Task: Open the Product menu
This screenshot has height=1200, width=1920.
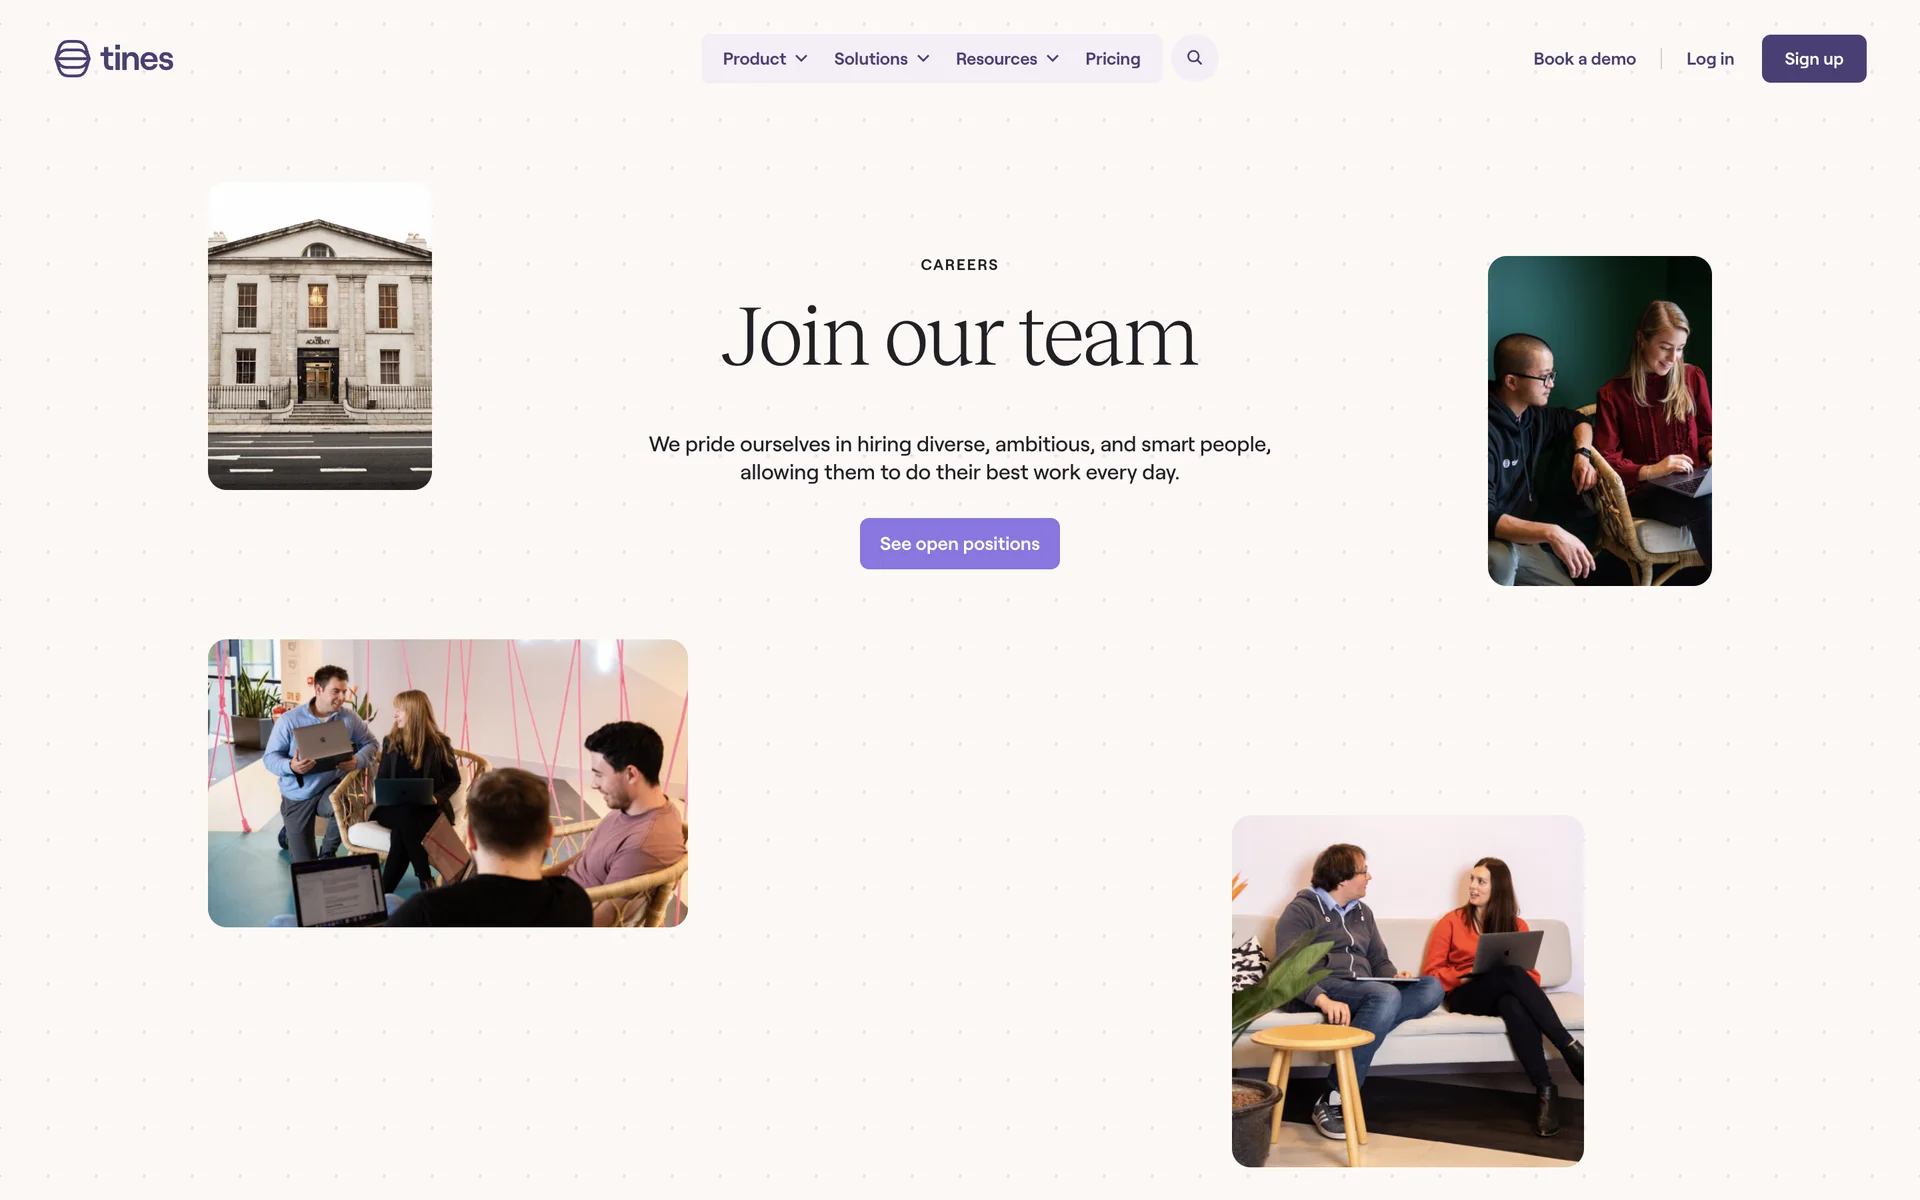Action: click(x=765, y=59)
